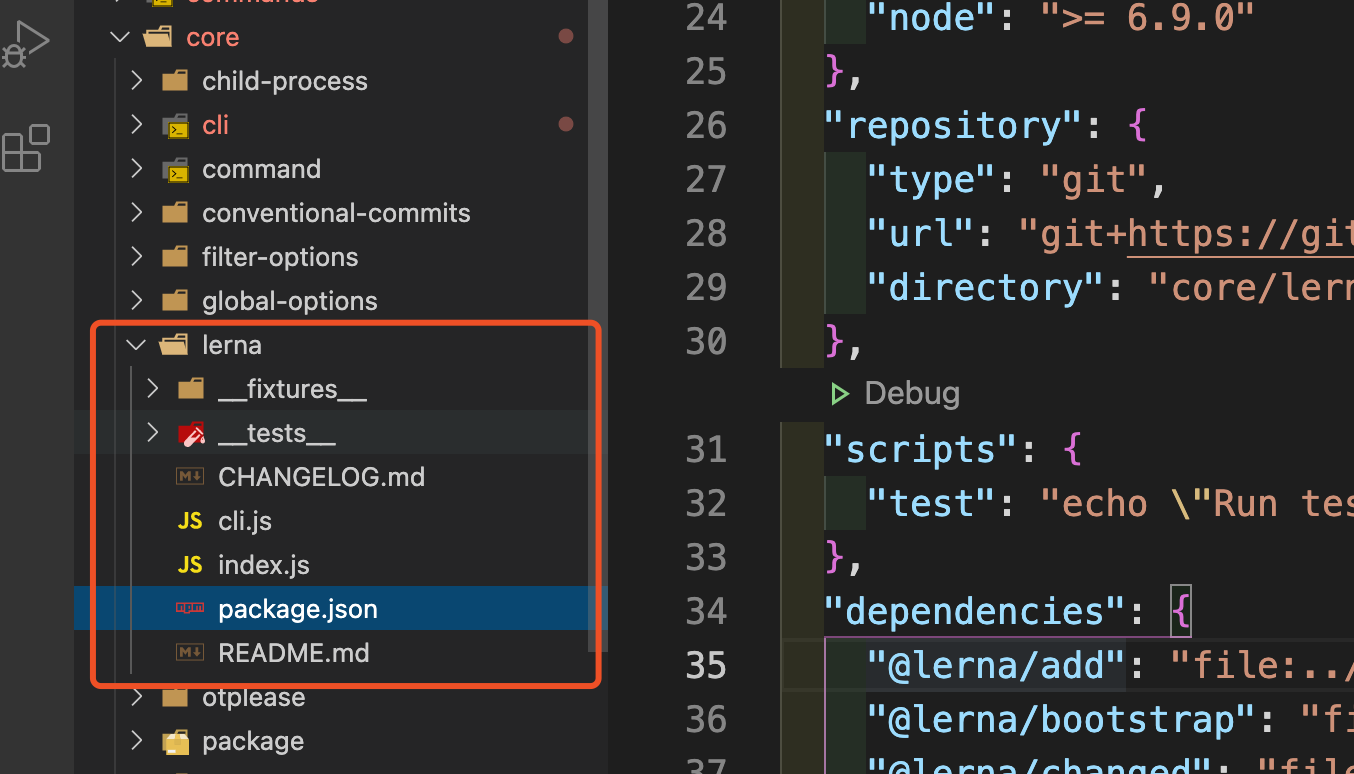Open index.js in the explorer
The width and height of the screenshot is (1354, 774).
tap(264, 565)
